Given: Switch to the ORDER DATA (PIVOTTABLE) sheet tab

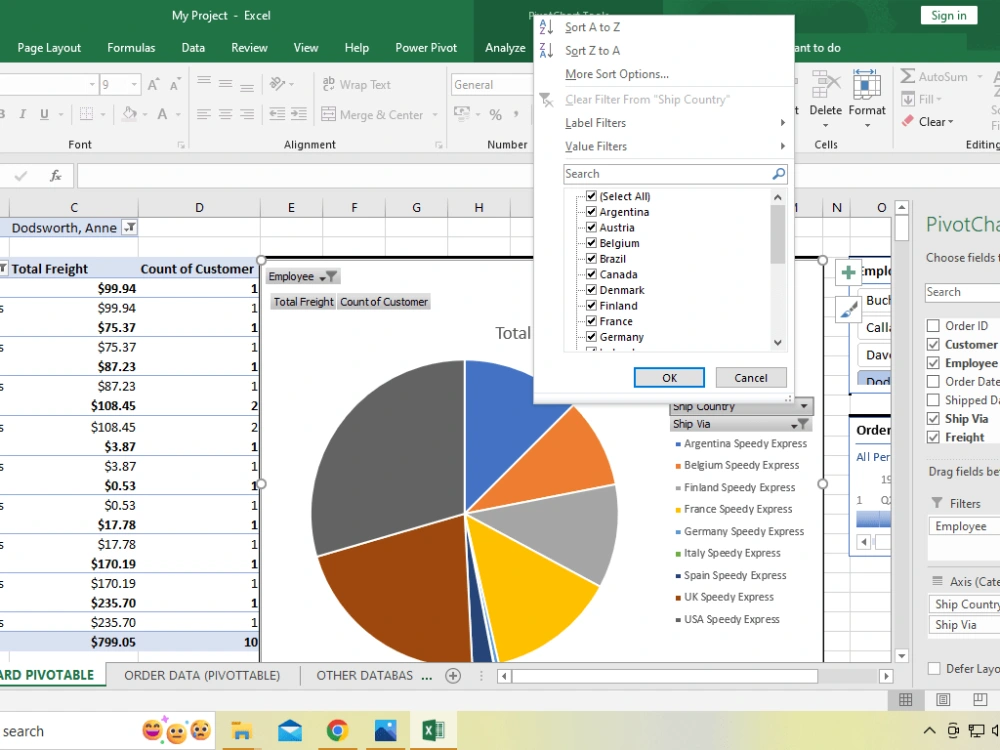Looking at the screenshot, I should (202, 675).
